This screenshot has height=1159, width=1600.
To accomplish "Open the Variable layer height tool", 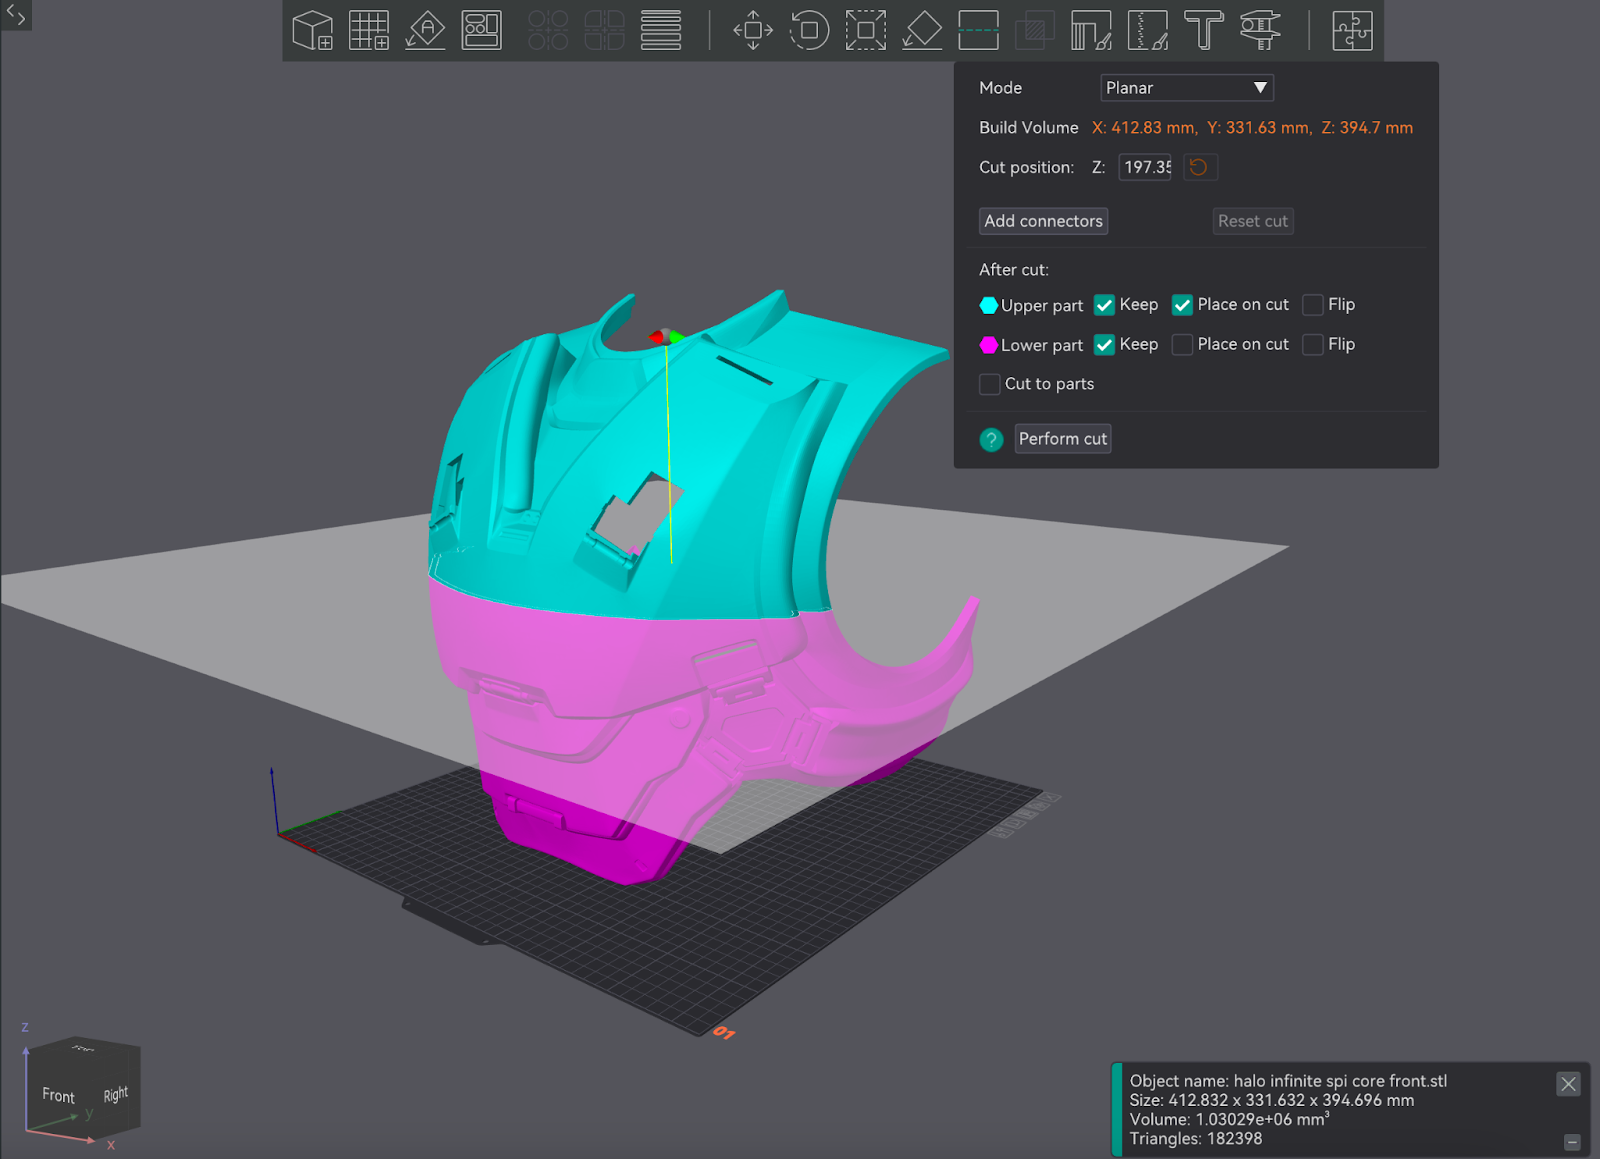I will tap(661, 30).
